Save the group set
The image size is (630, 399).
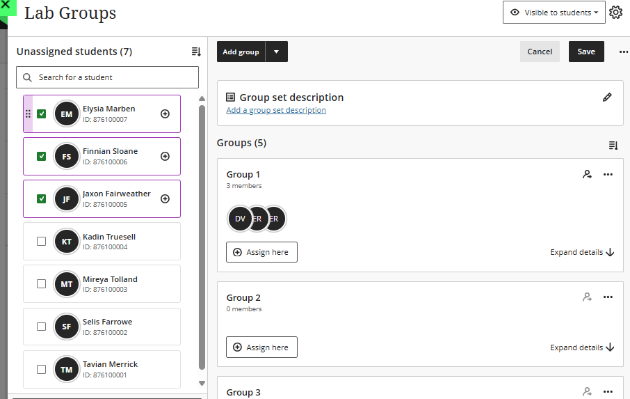[586, 51]
